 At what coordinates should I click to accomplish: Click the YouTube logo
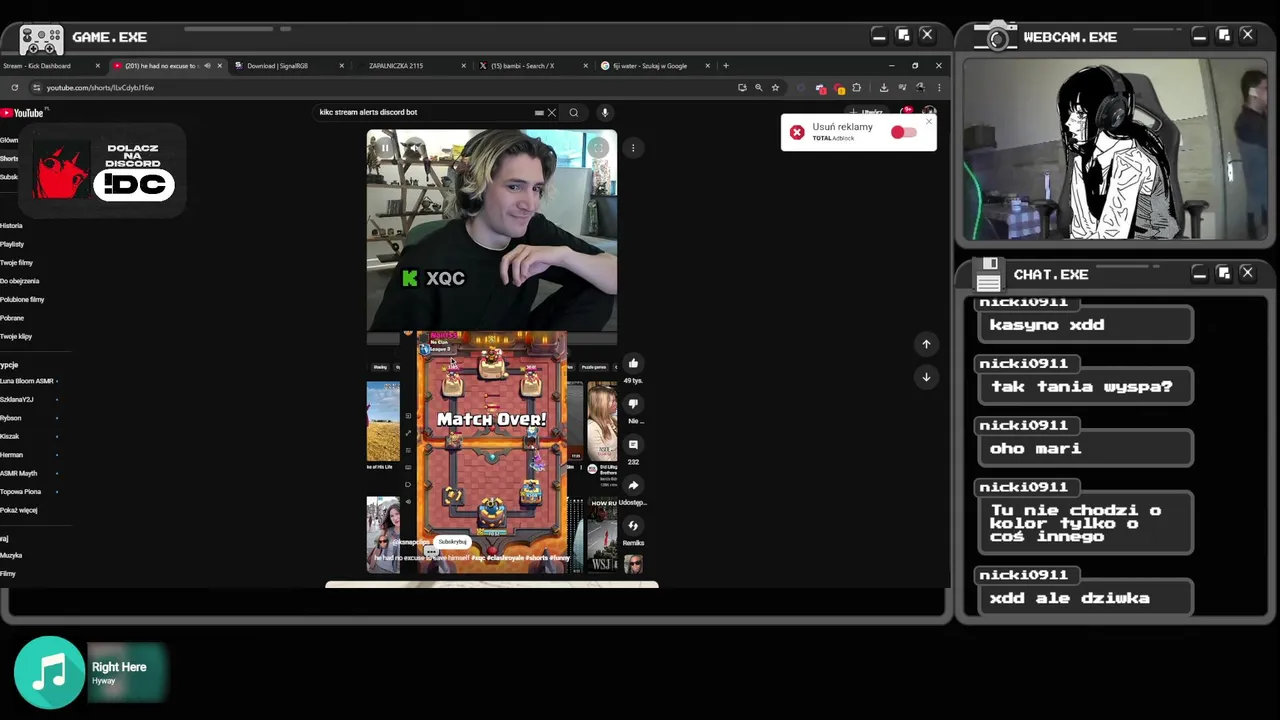pos(22,113)
